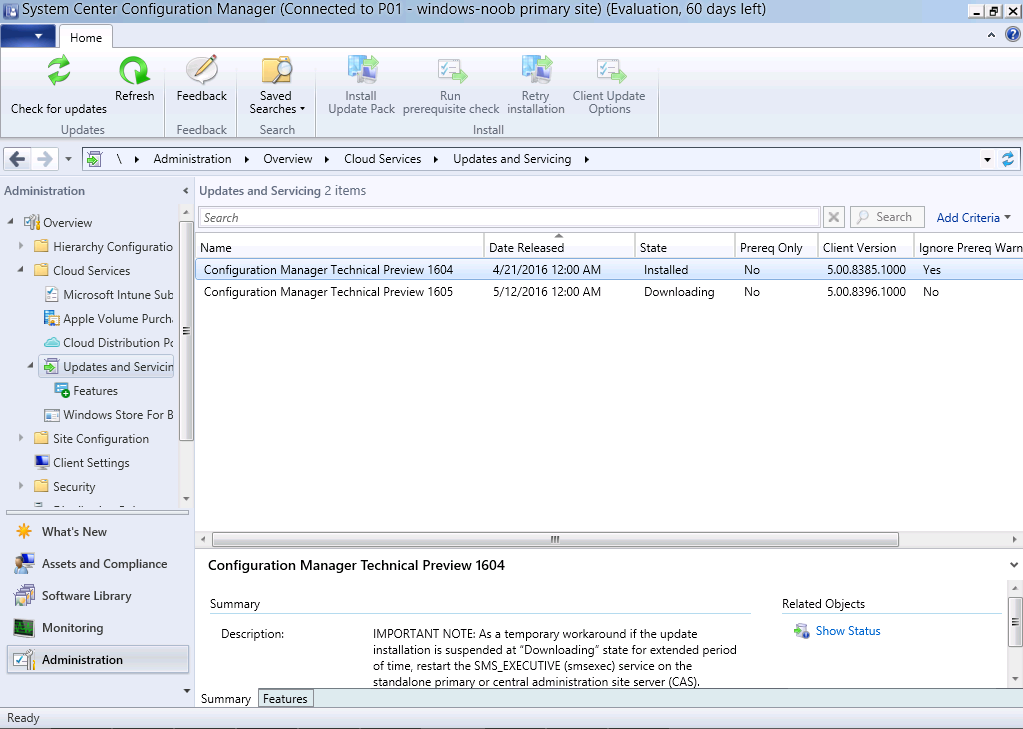The height and width of the screenshot is (729, 1023).
Task: Open Software Library workspace
Action: click(x=98, y=596)
